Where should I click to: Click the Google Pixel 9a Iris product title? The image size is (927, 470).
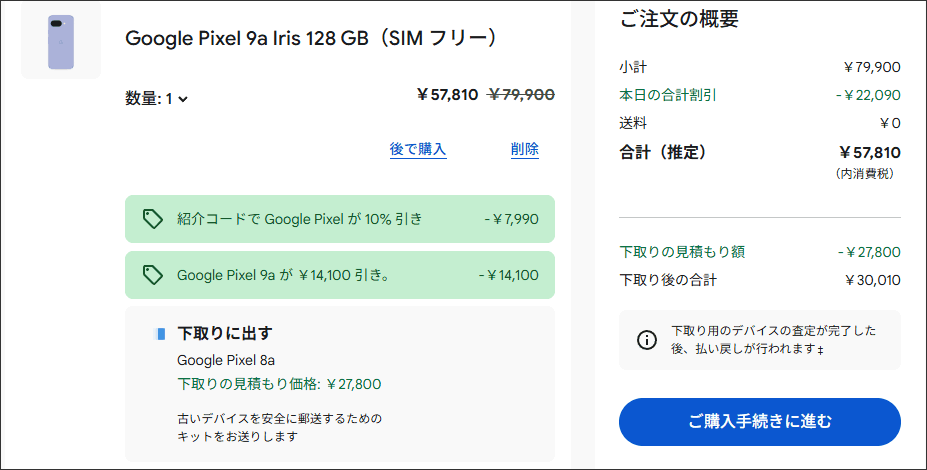tap(311, 38)
